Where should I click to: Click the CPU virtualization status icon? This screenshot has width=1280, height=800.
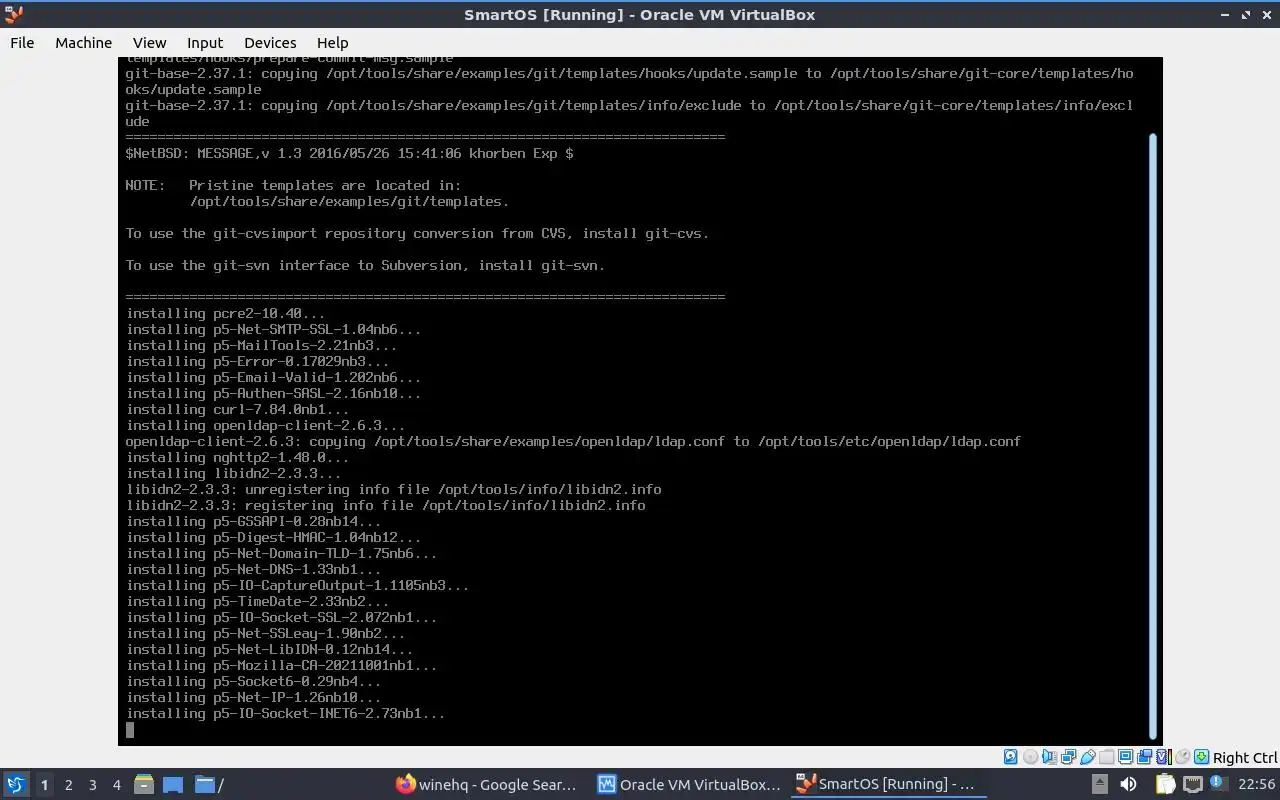click(x=1164, y=757)
